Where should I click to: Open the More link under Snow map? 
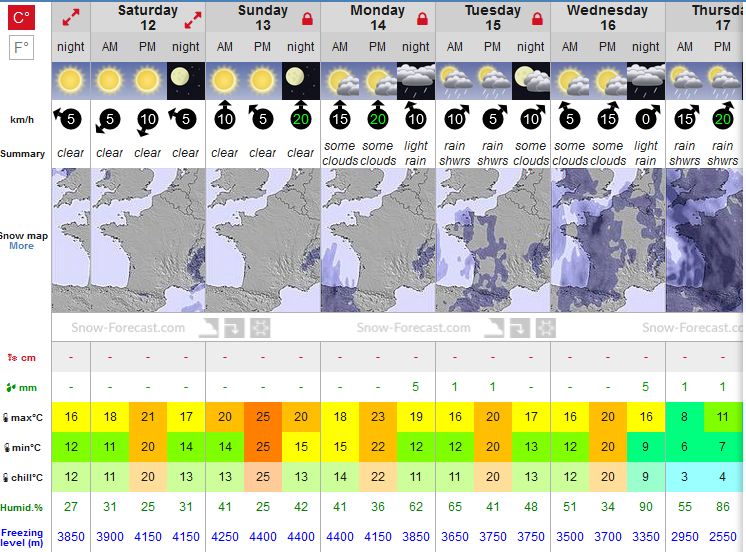[x=21, y=246]
